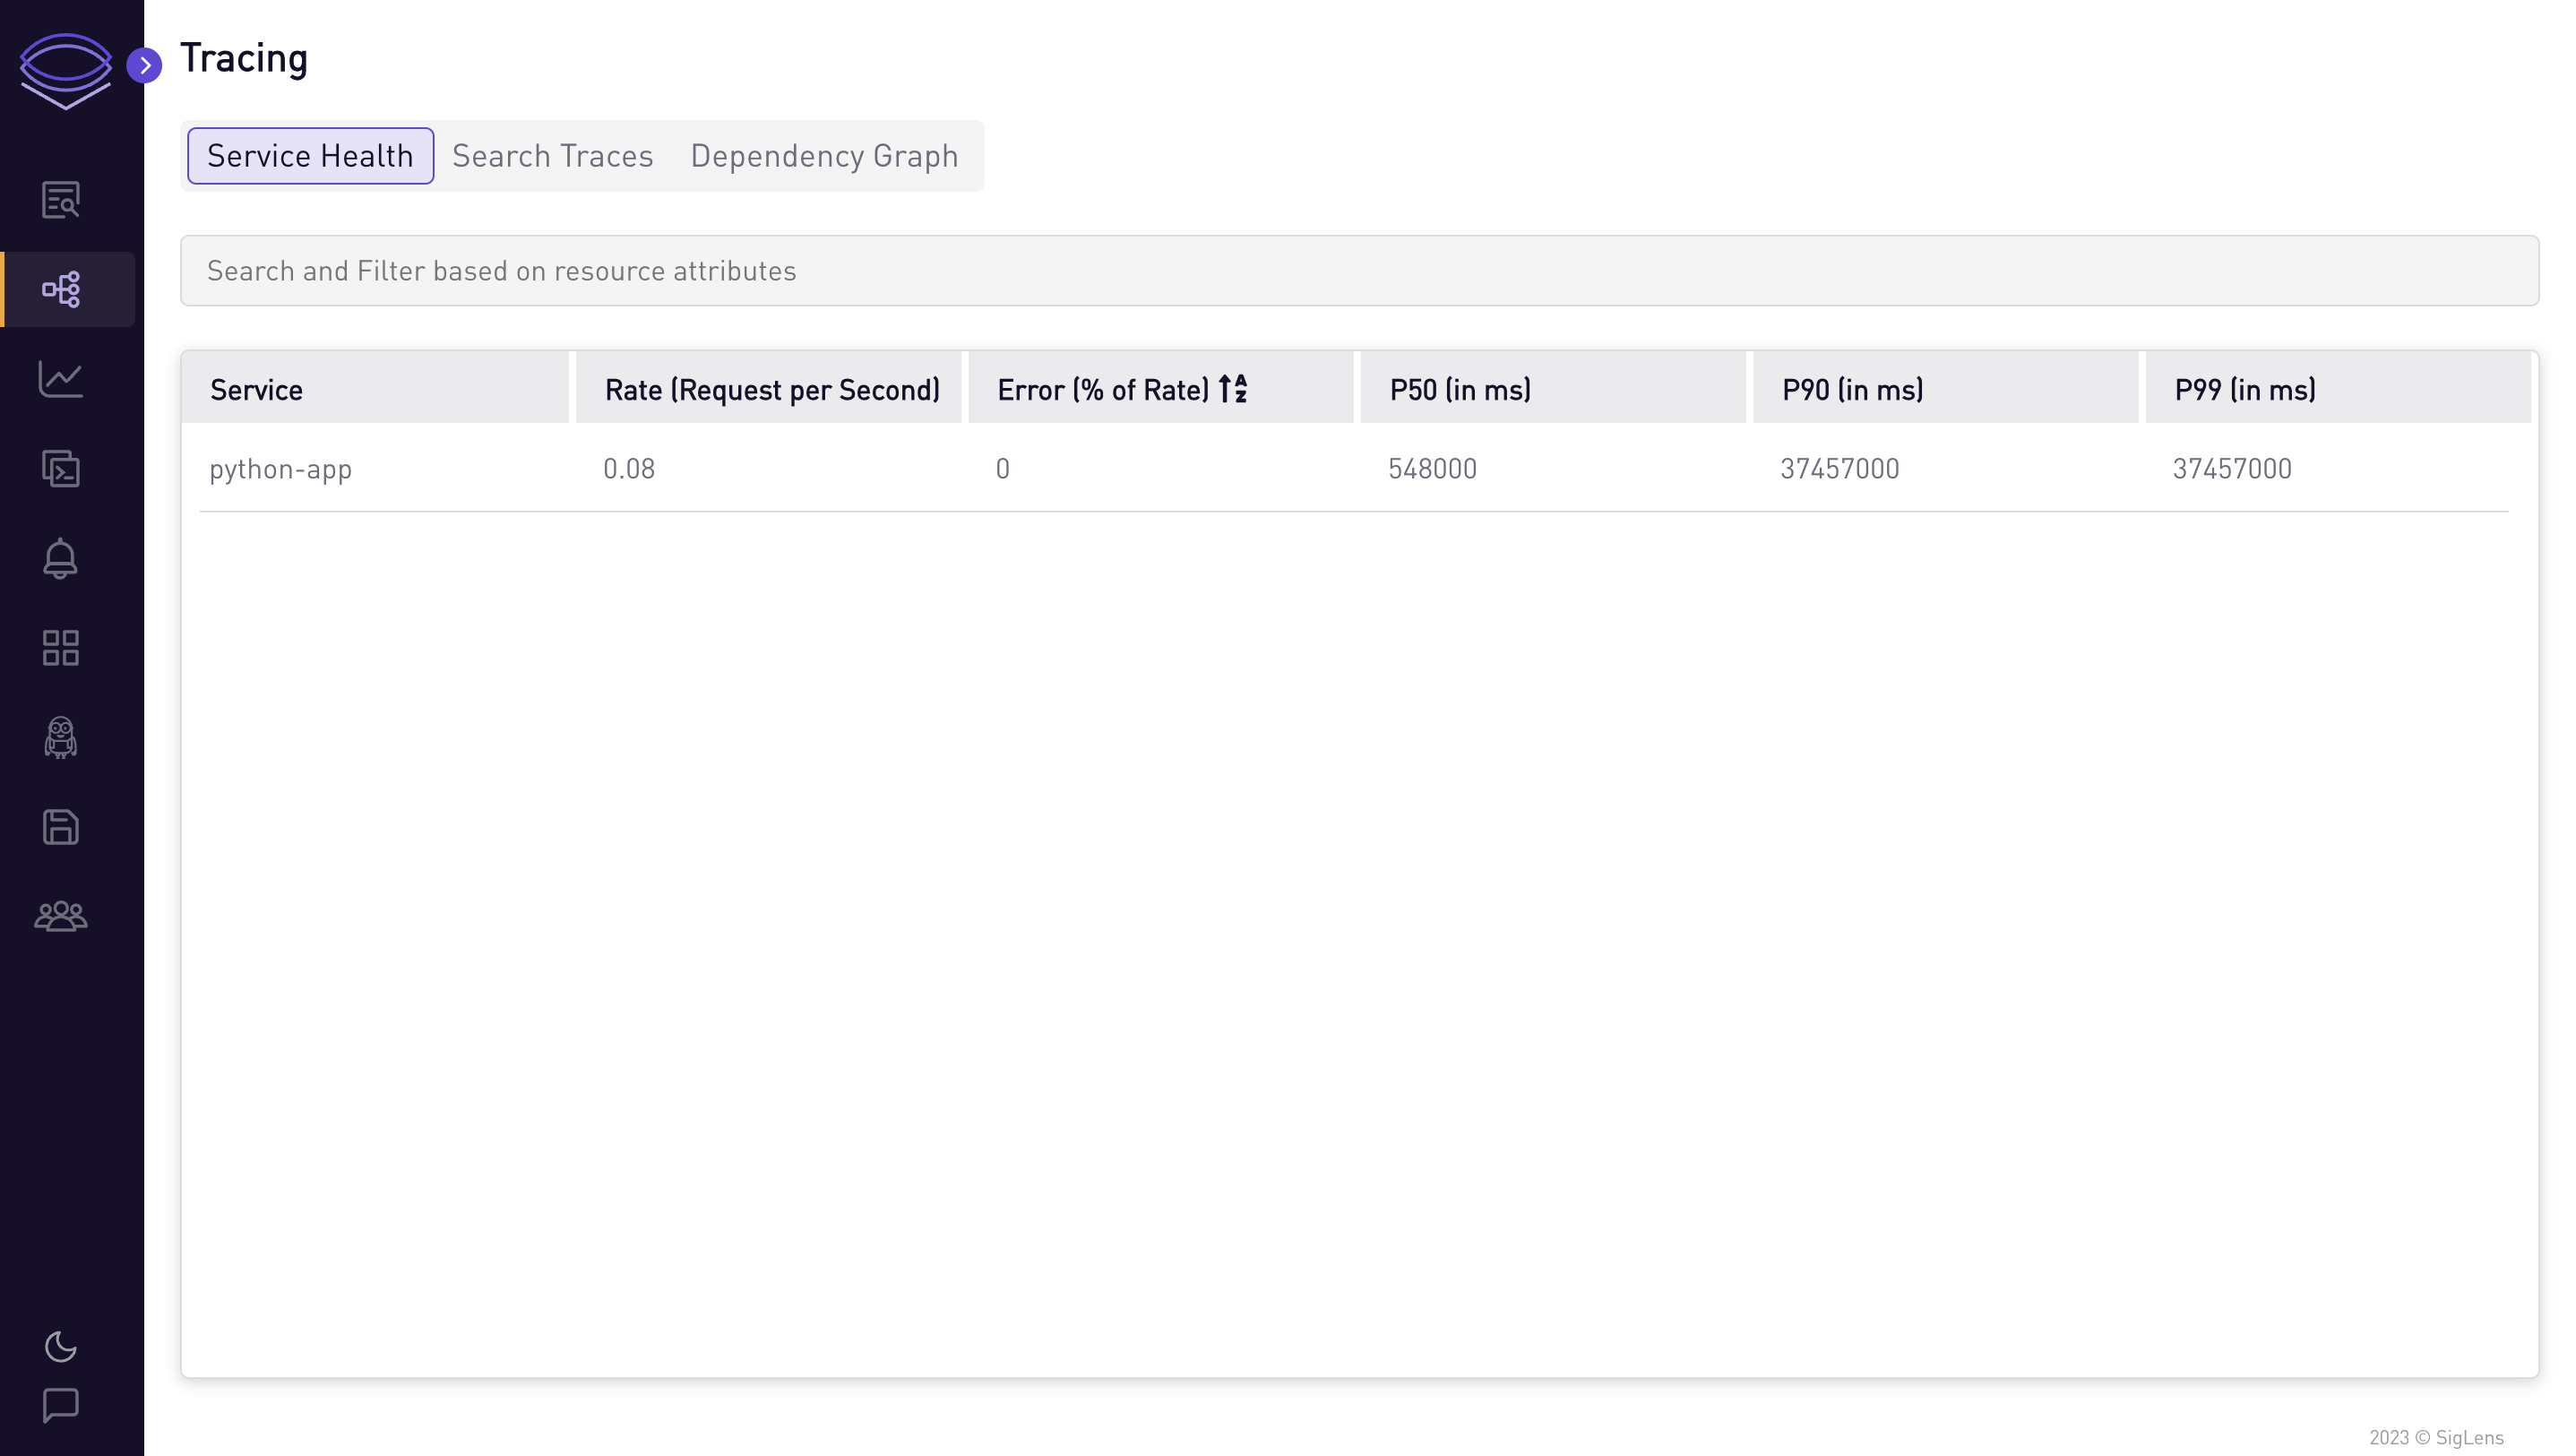Screen dimensions: 2576x1456
Task: Click Service Health tab
Action: (310, 156)
